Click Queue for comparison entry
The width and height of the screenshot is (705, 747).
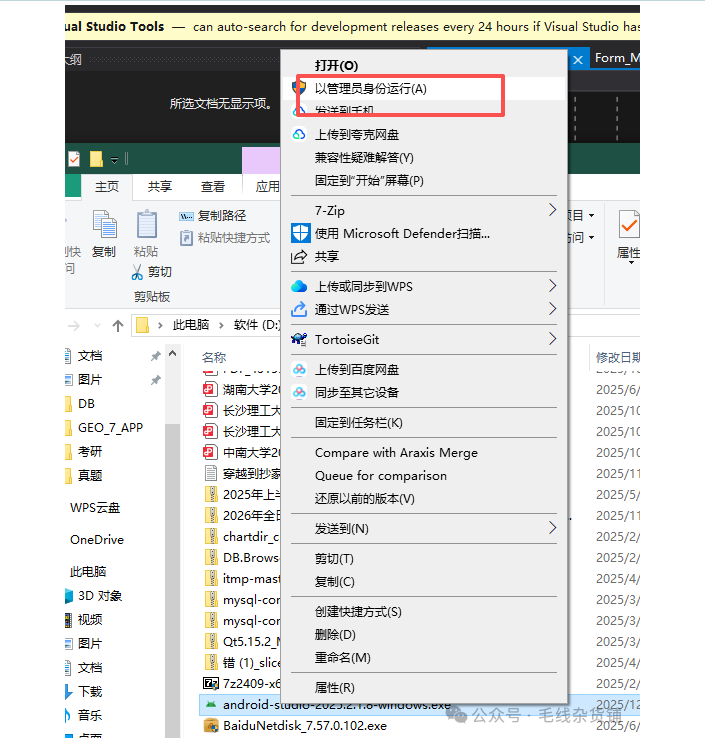coord(381,475)
